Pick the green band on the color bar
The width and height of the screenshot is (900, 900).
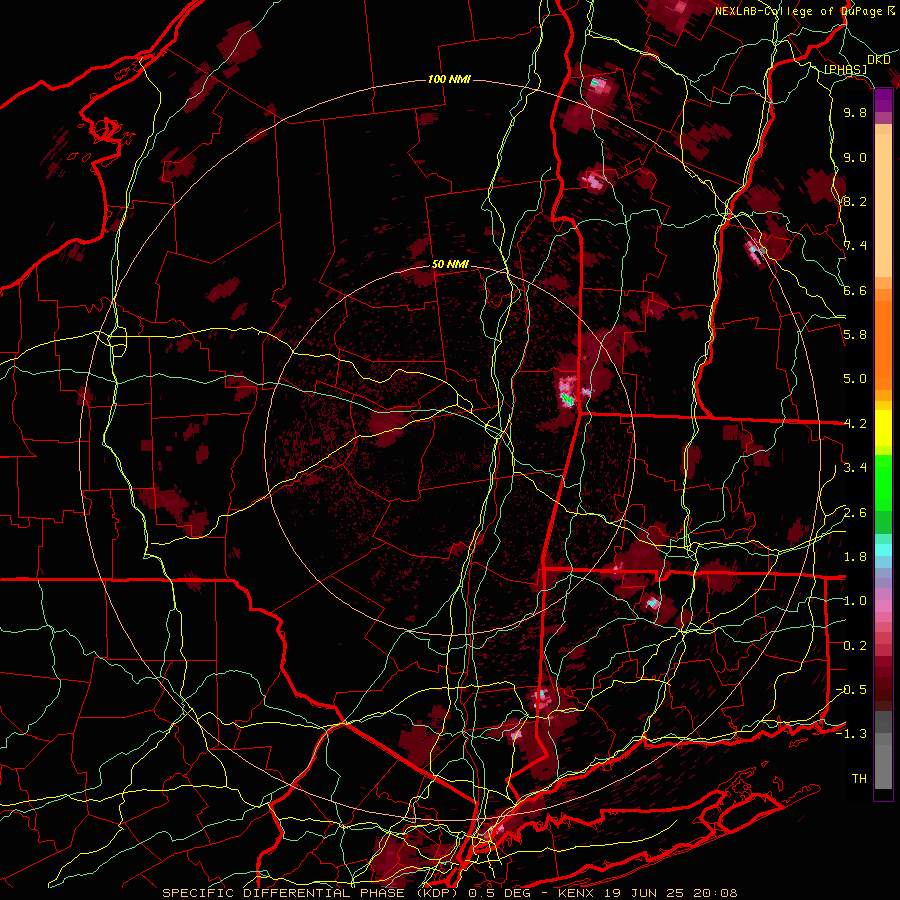tap(883, 483)
